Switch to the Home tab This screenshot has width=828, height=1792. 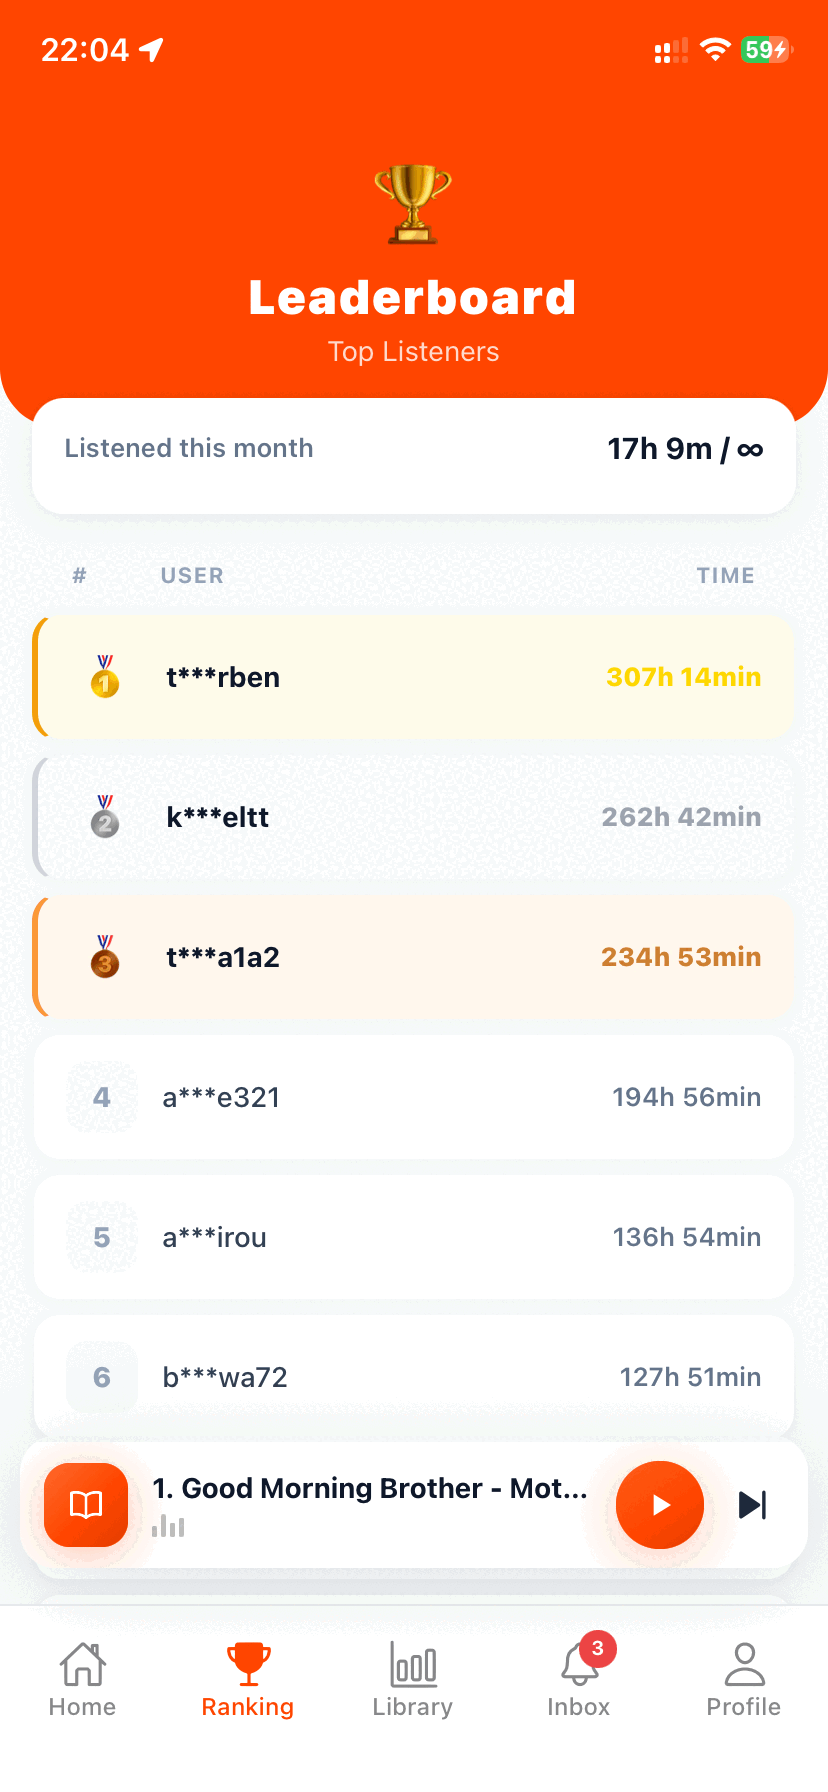point(82,1680)
